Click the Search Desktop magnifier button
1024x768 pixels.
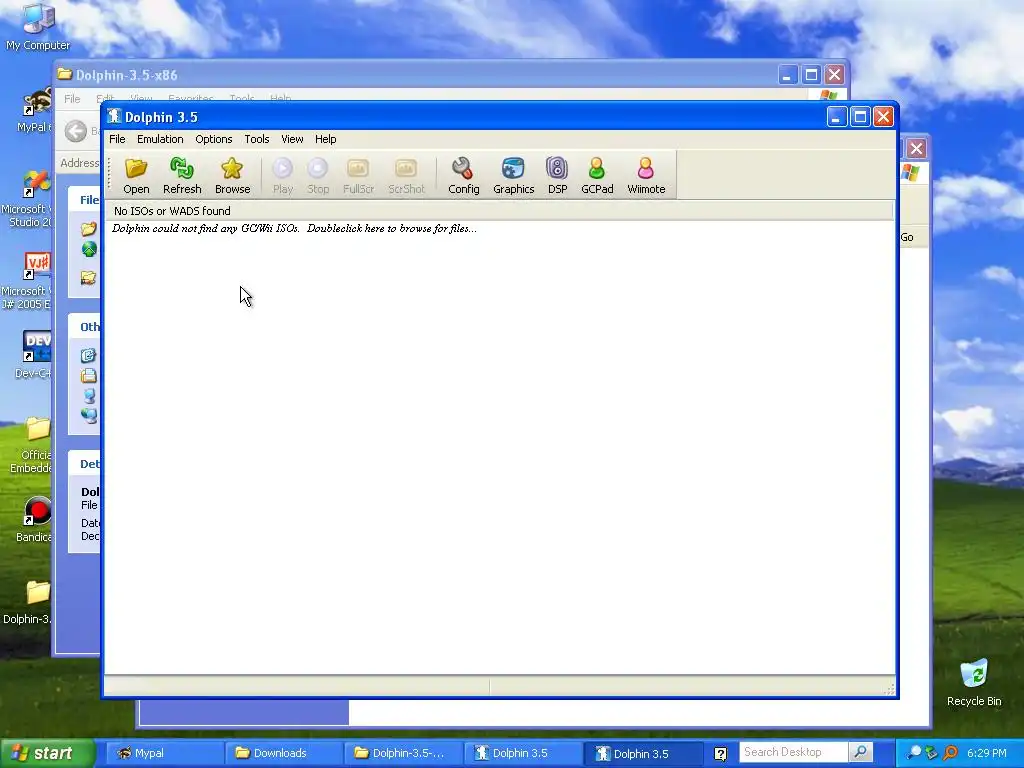(861, 752)
